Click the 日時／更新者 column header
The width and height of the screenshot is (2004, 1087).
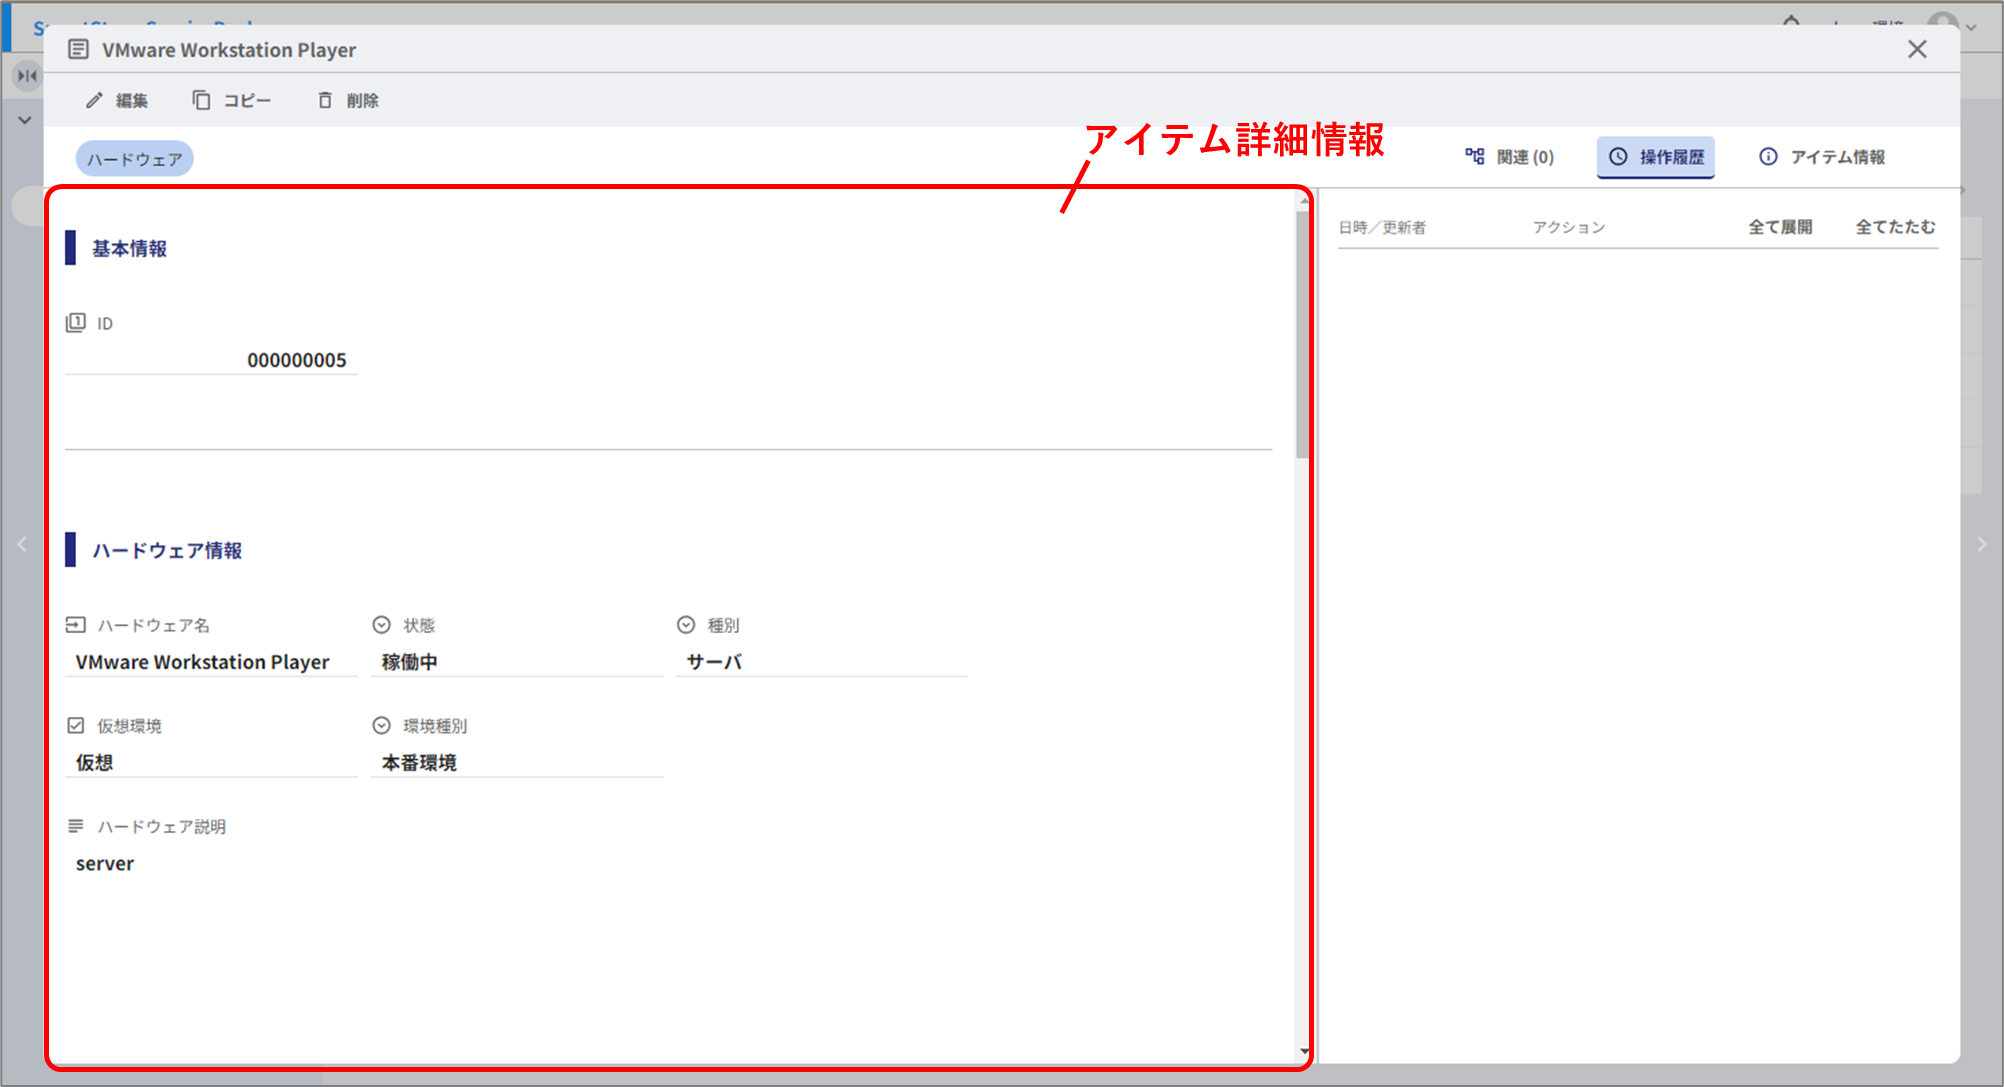[x=1382, y=227]
